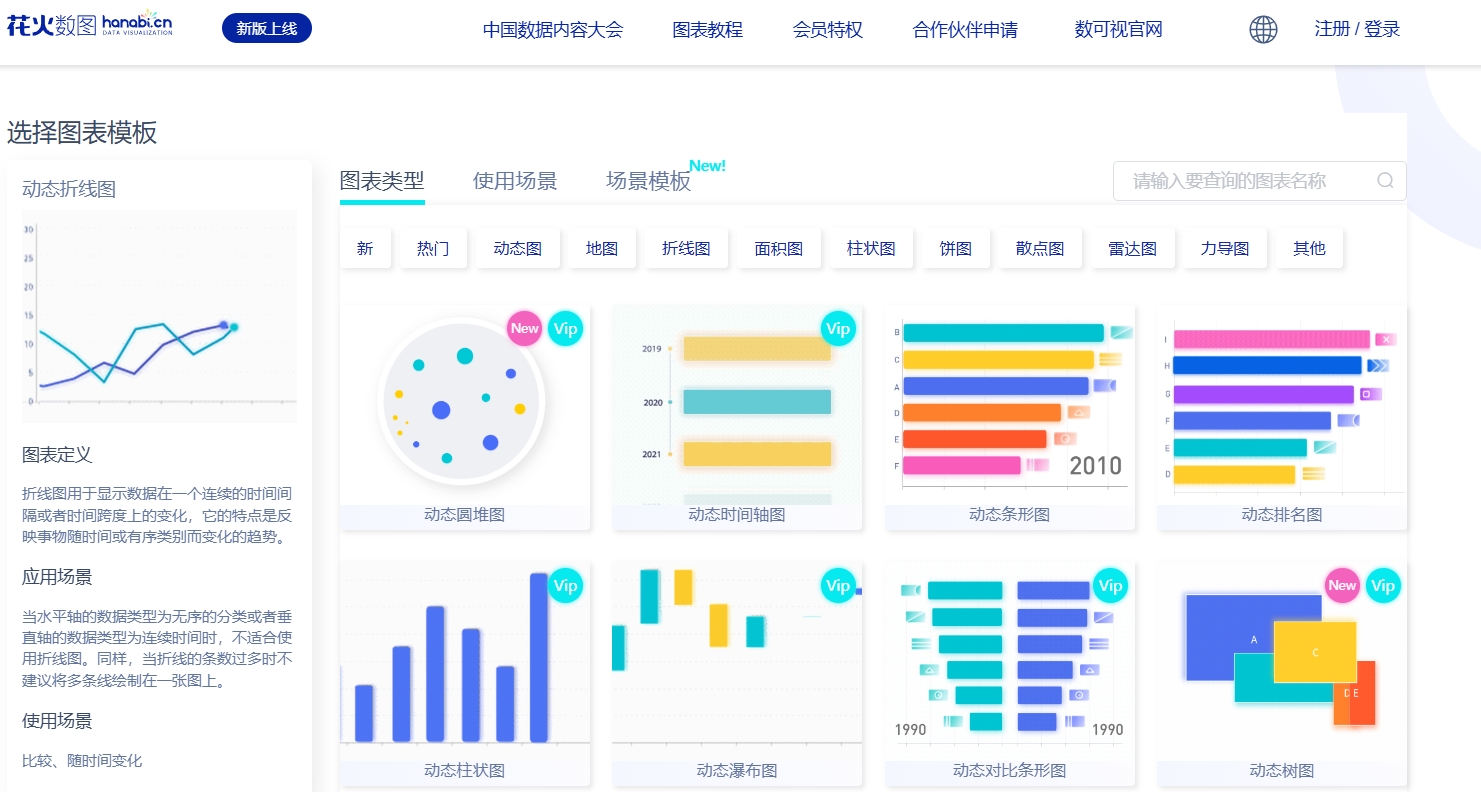Viewport: 1481px width, 792px height.
Task: Open 合作伙伴申请 navigation item
Action: click(x=965, y=30)
